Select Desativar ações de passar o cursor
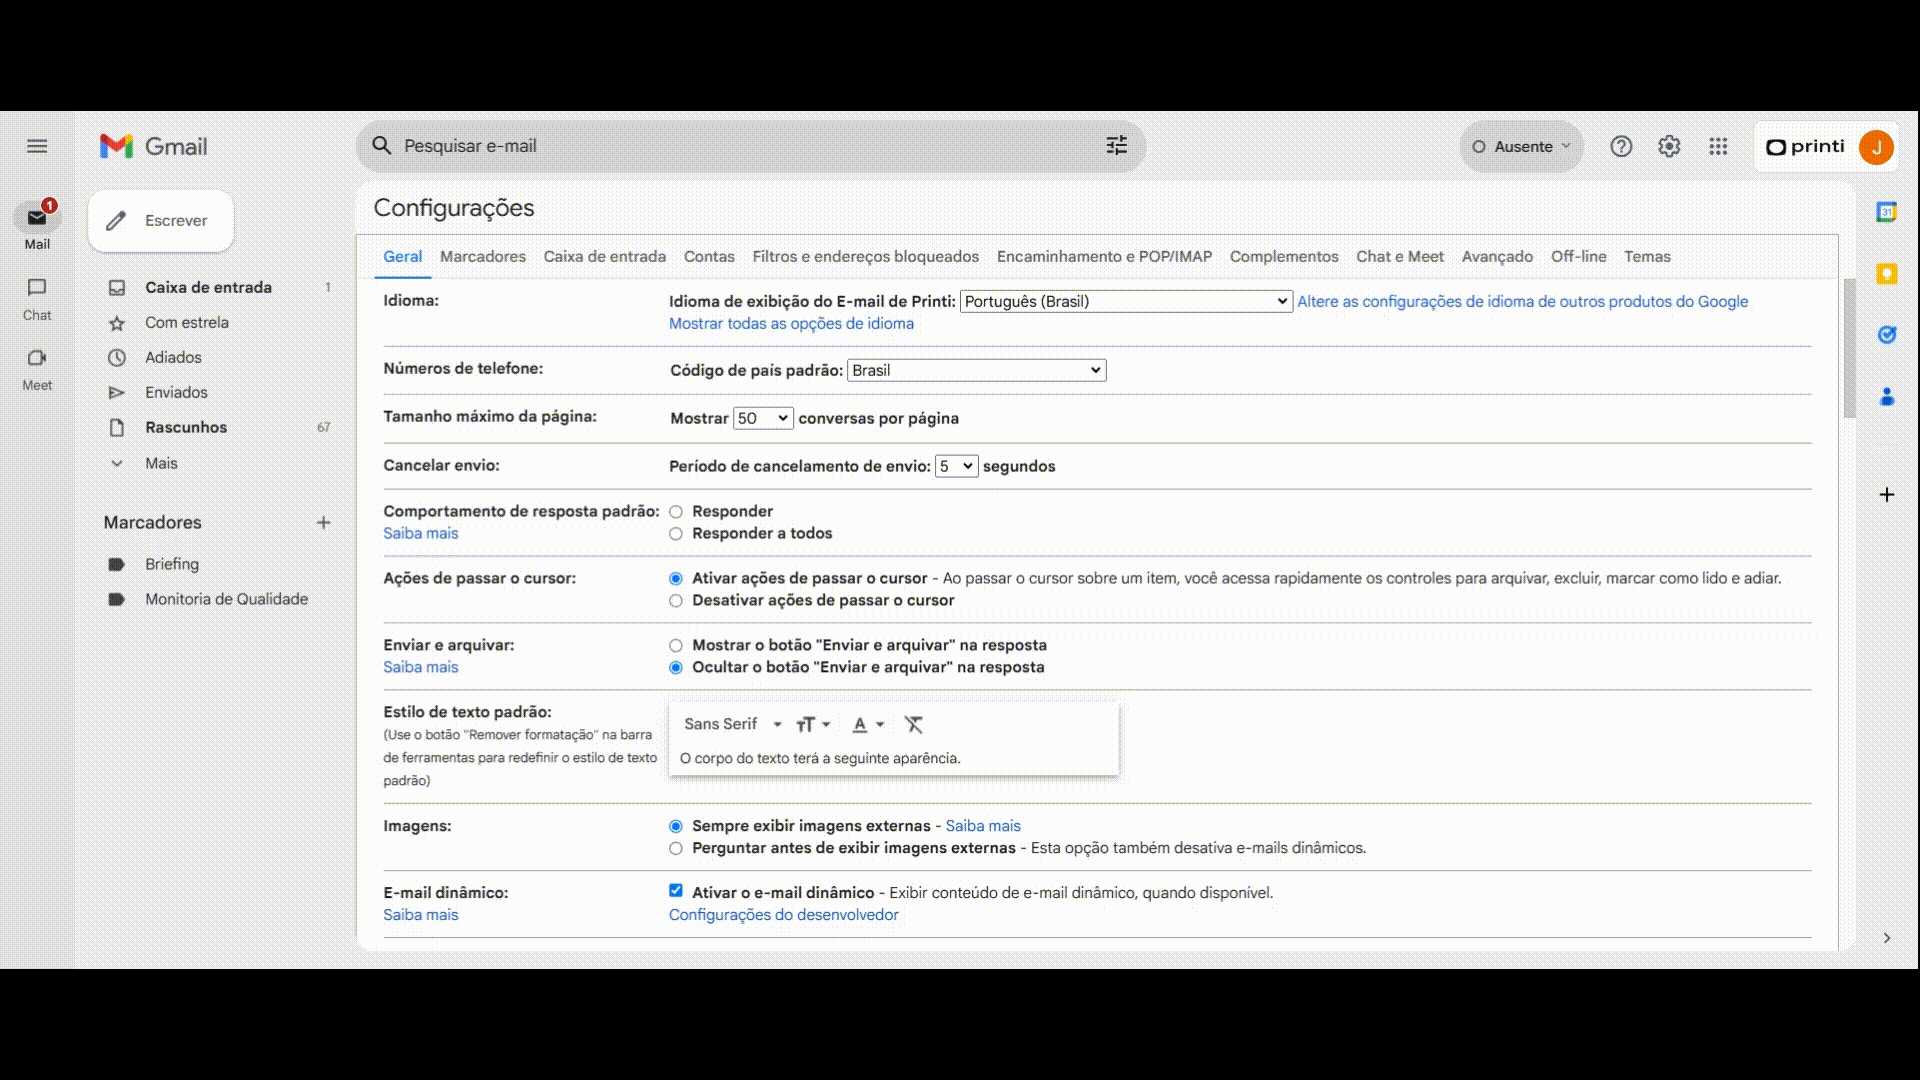 pyautogui.click(x=676, y=601)
